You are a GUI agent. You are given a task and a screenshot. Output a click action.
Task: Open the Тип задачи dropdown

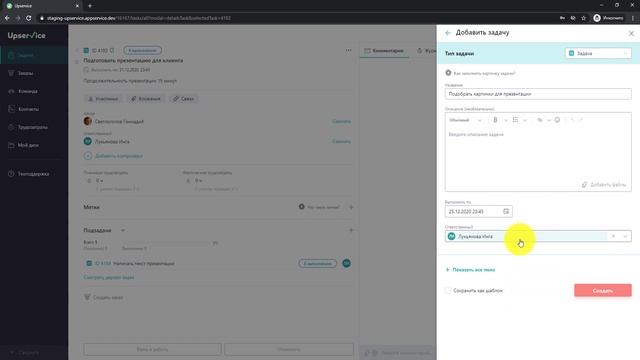[x=598, y=53]
